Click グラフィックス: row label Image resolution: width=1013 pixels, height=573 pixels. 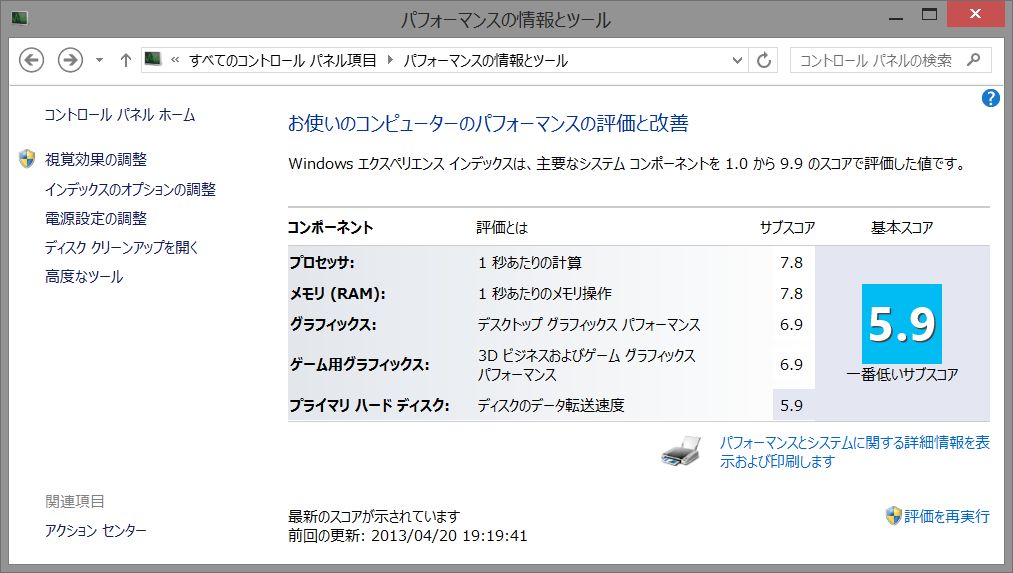tap(333, 325)
